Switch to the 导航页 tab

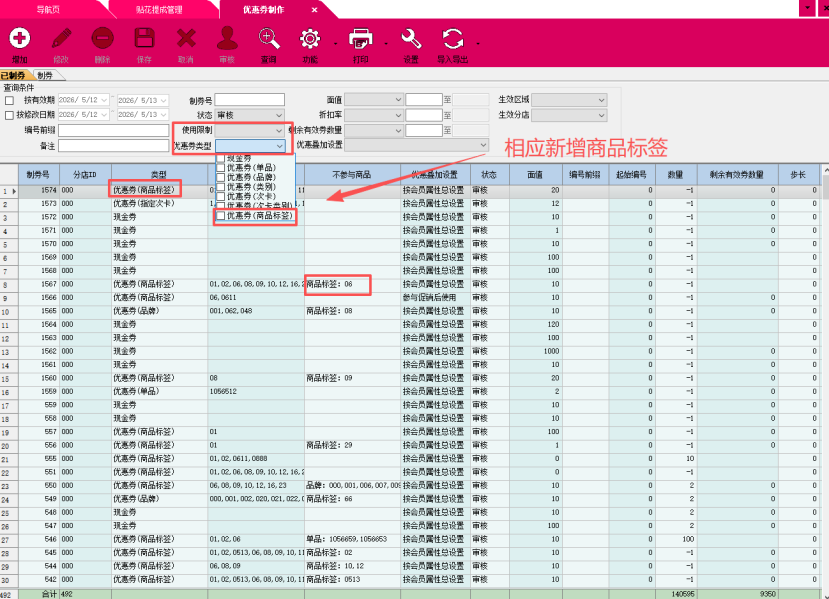[48, 10]
